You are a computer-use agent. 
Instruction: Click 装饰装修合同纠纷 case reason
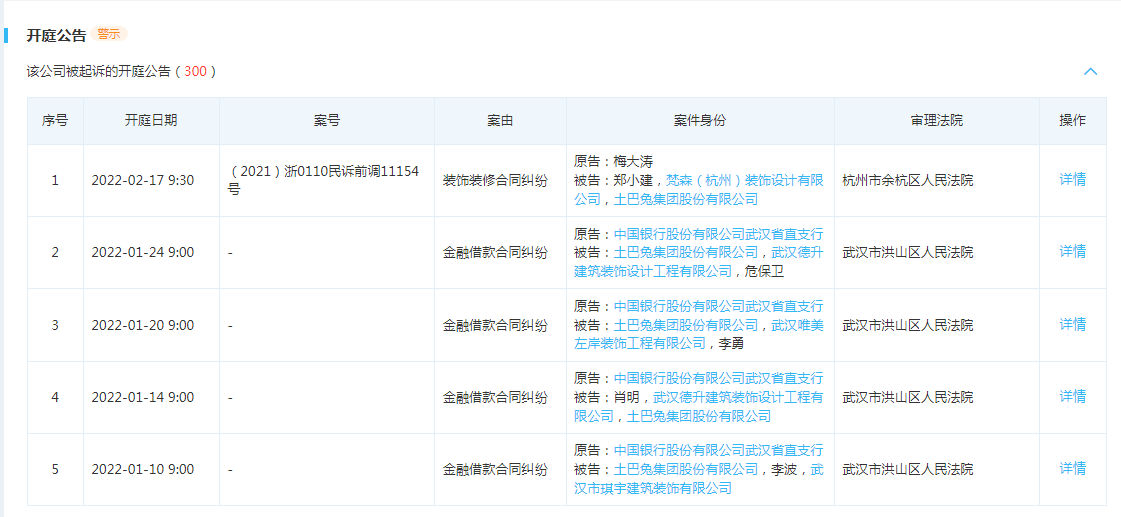(495, 180)
